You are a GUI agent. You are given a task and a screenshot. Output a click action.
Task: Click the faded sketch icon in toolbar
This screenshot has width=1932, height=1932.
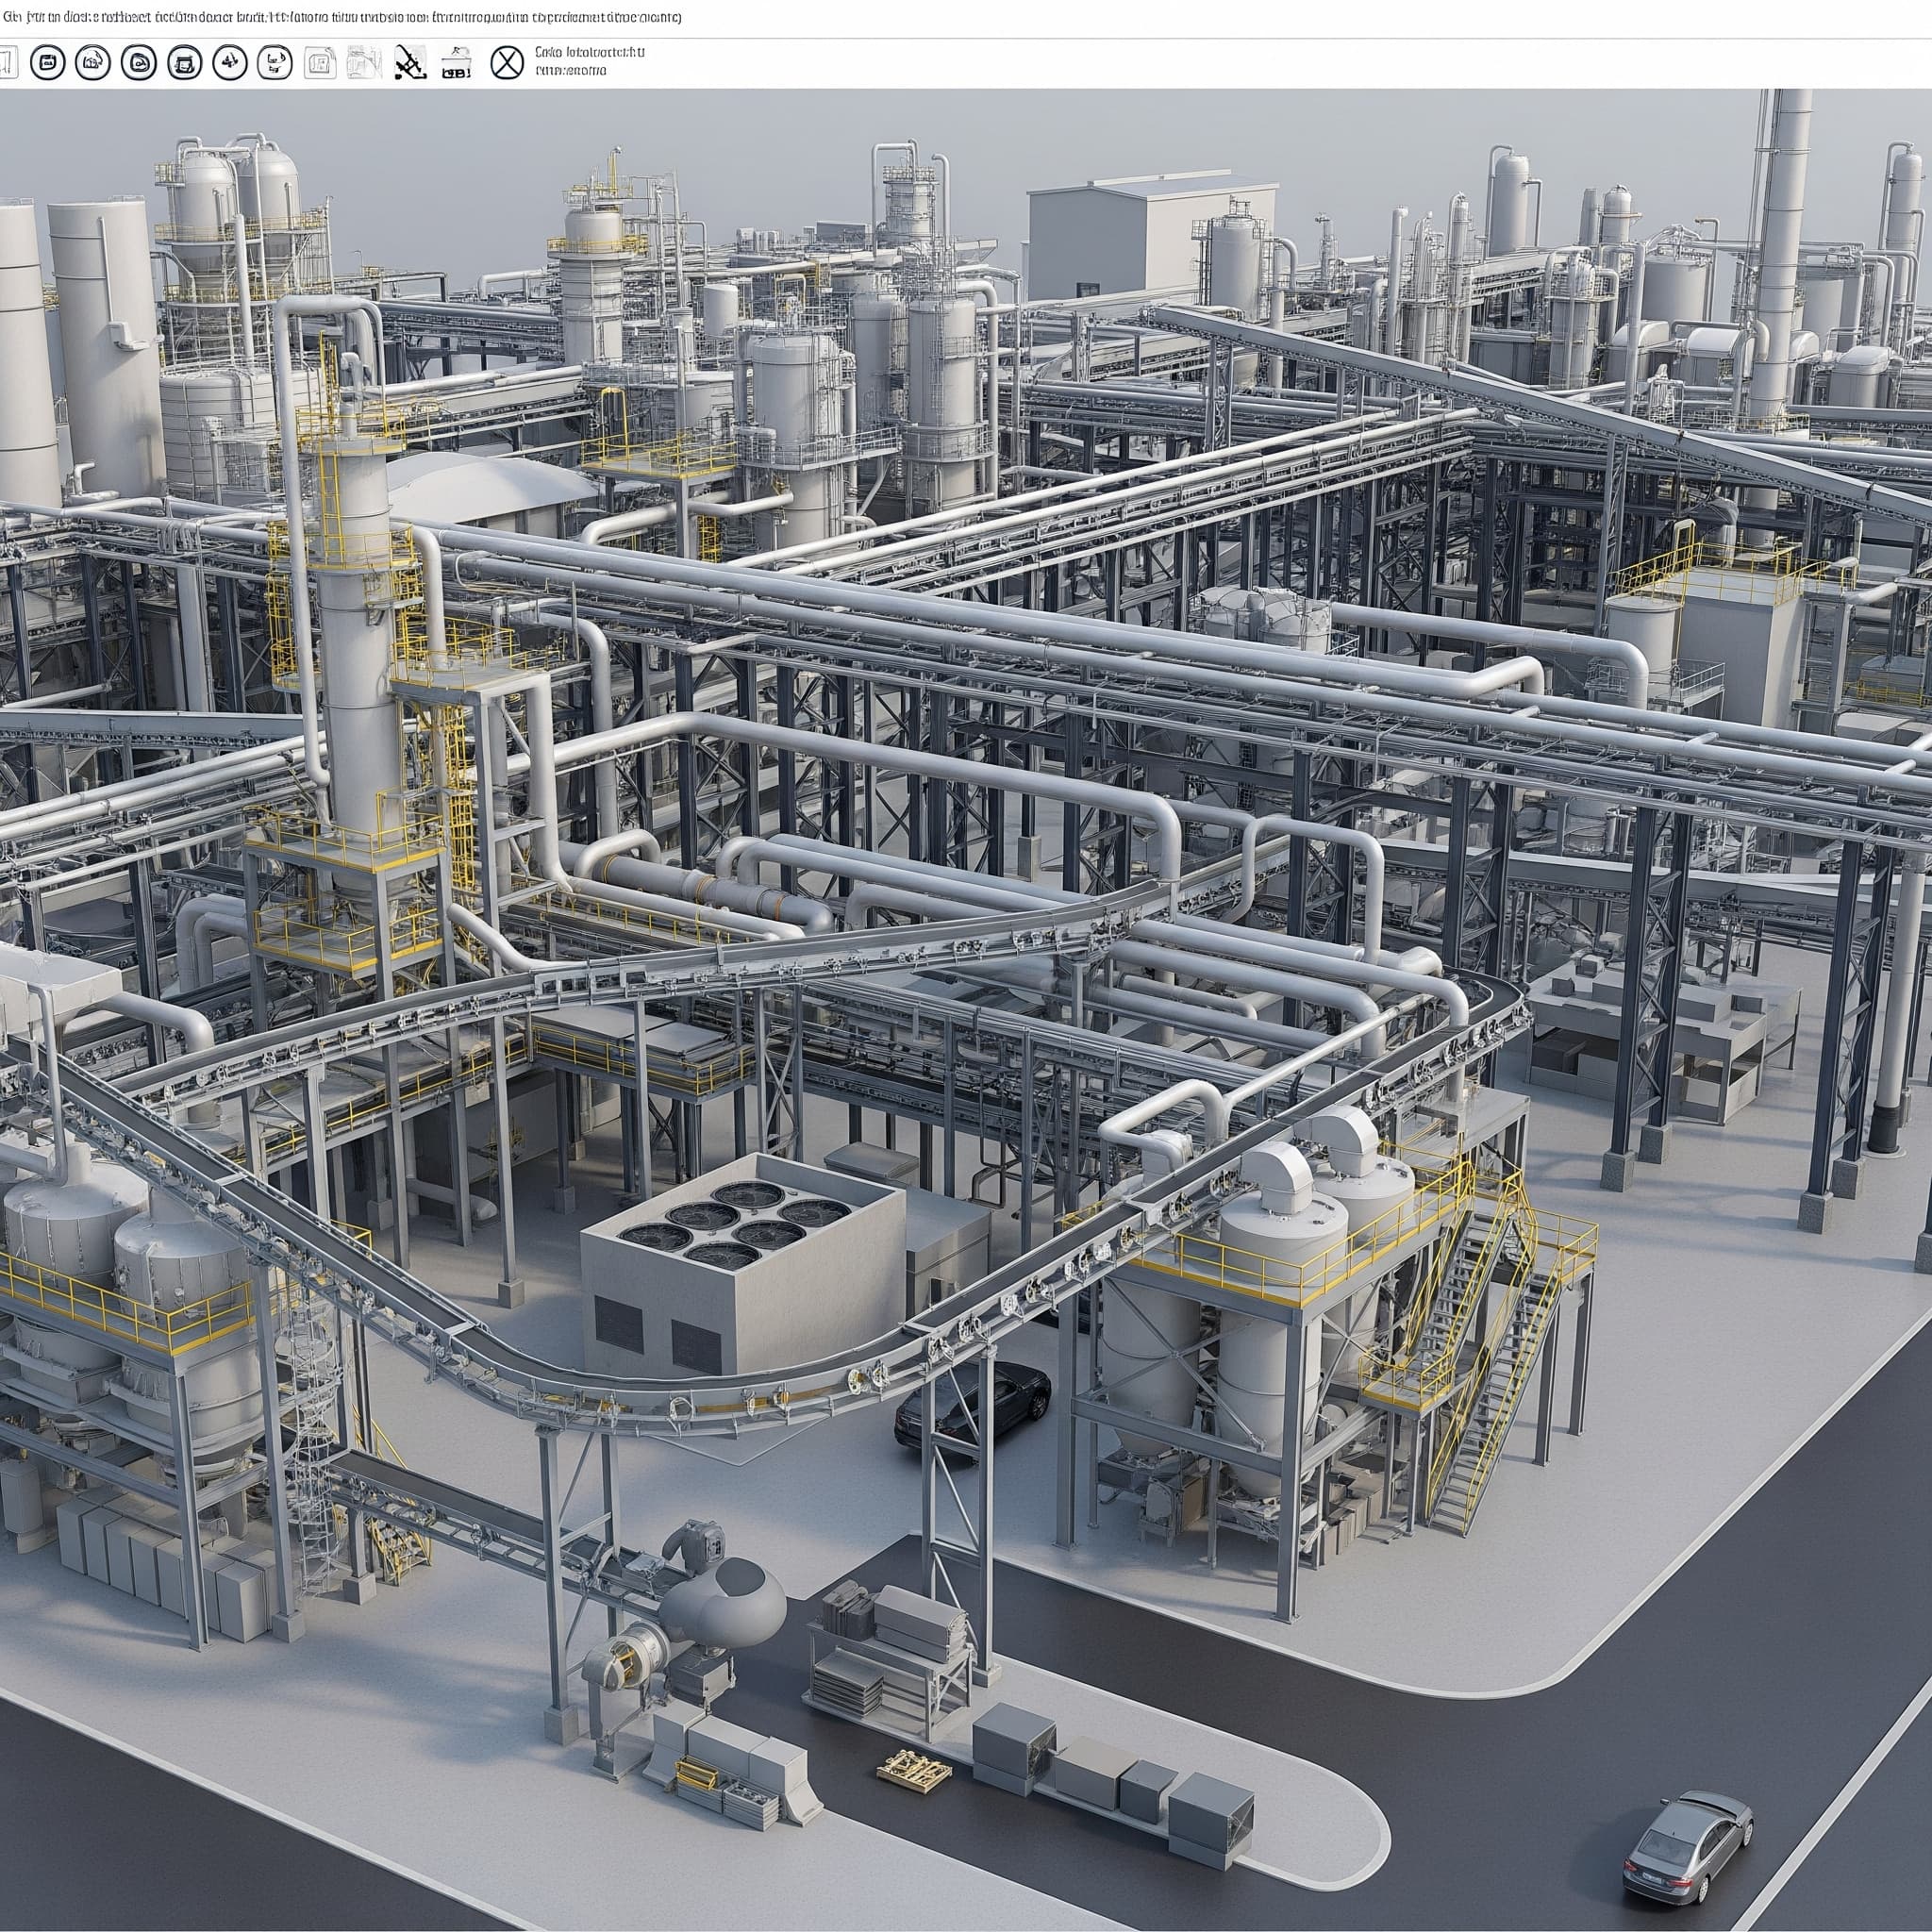point(364,63)
